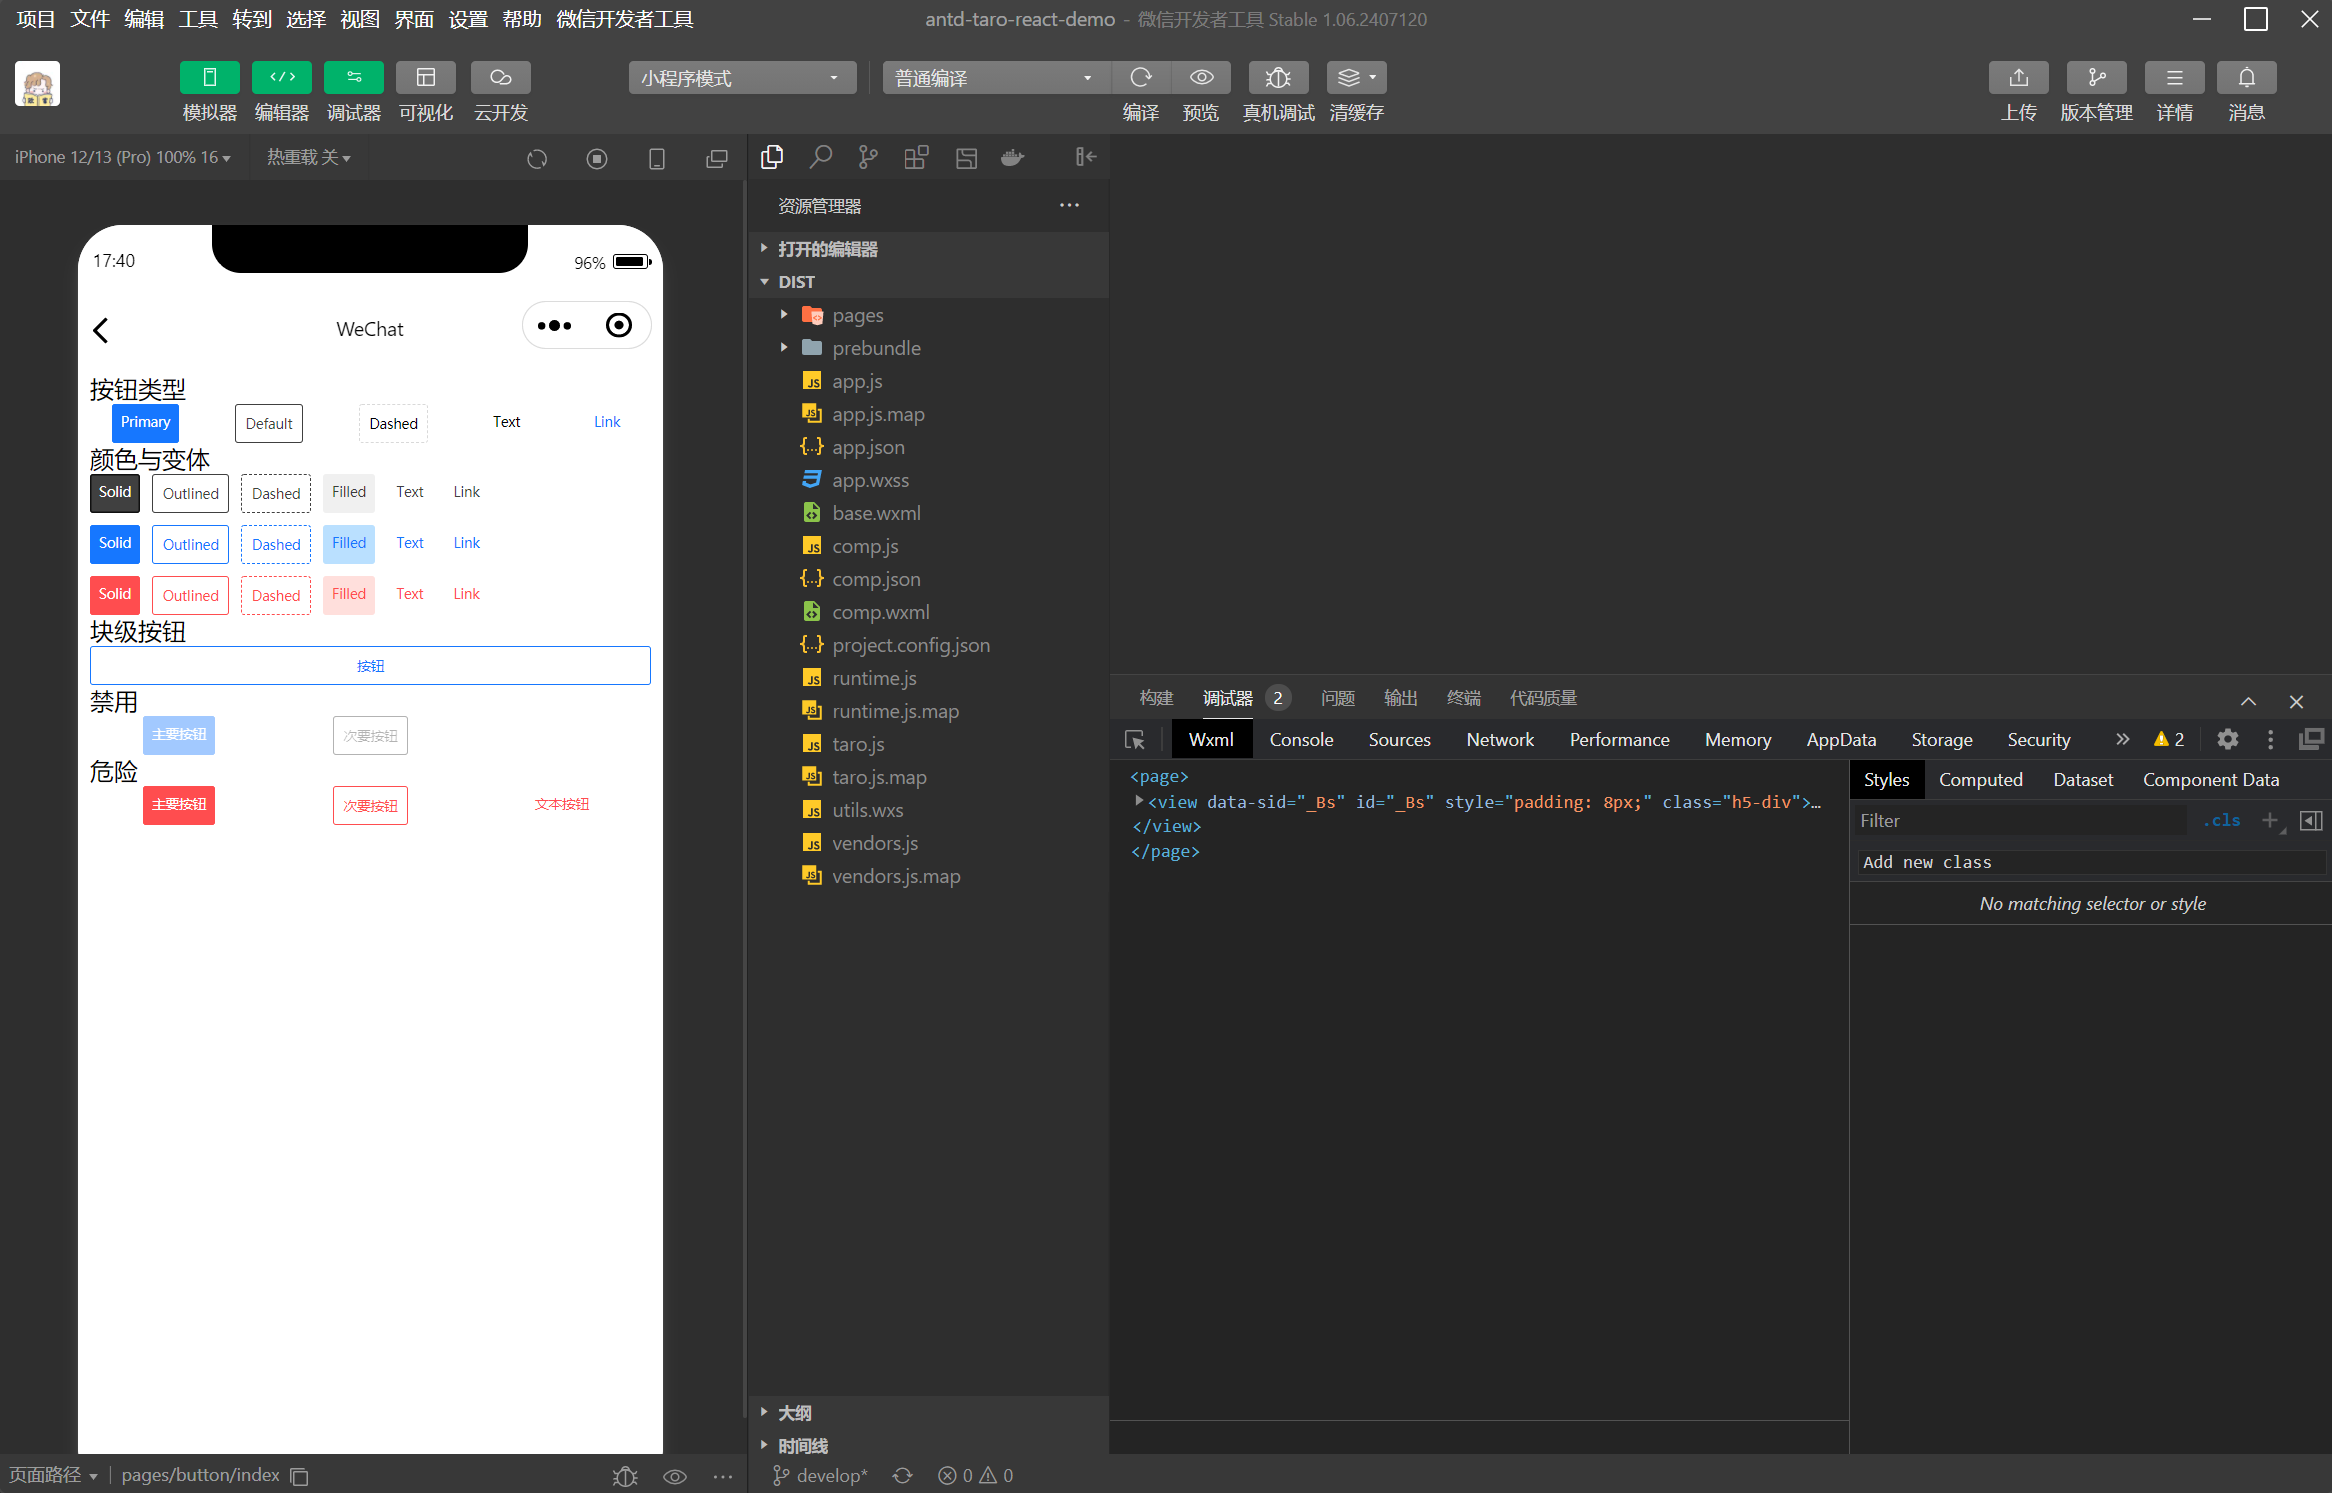Open messages bell icon
Screen dimensions: 2332x1493
(x=2246, y=77)
